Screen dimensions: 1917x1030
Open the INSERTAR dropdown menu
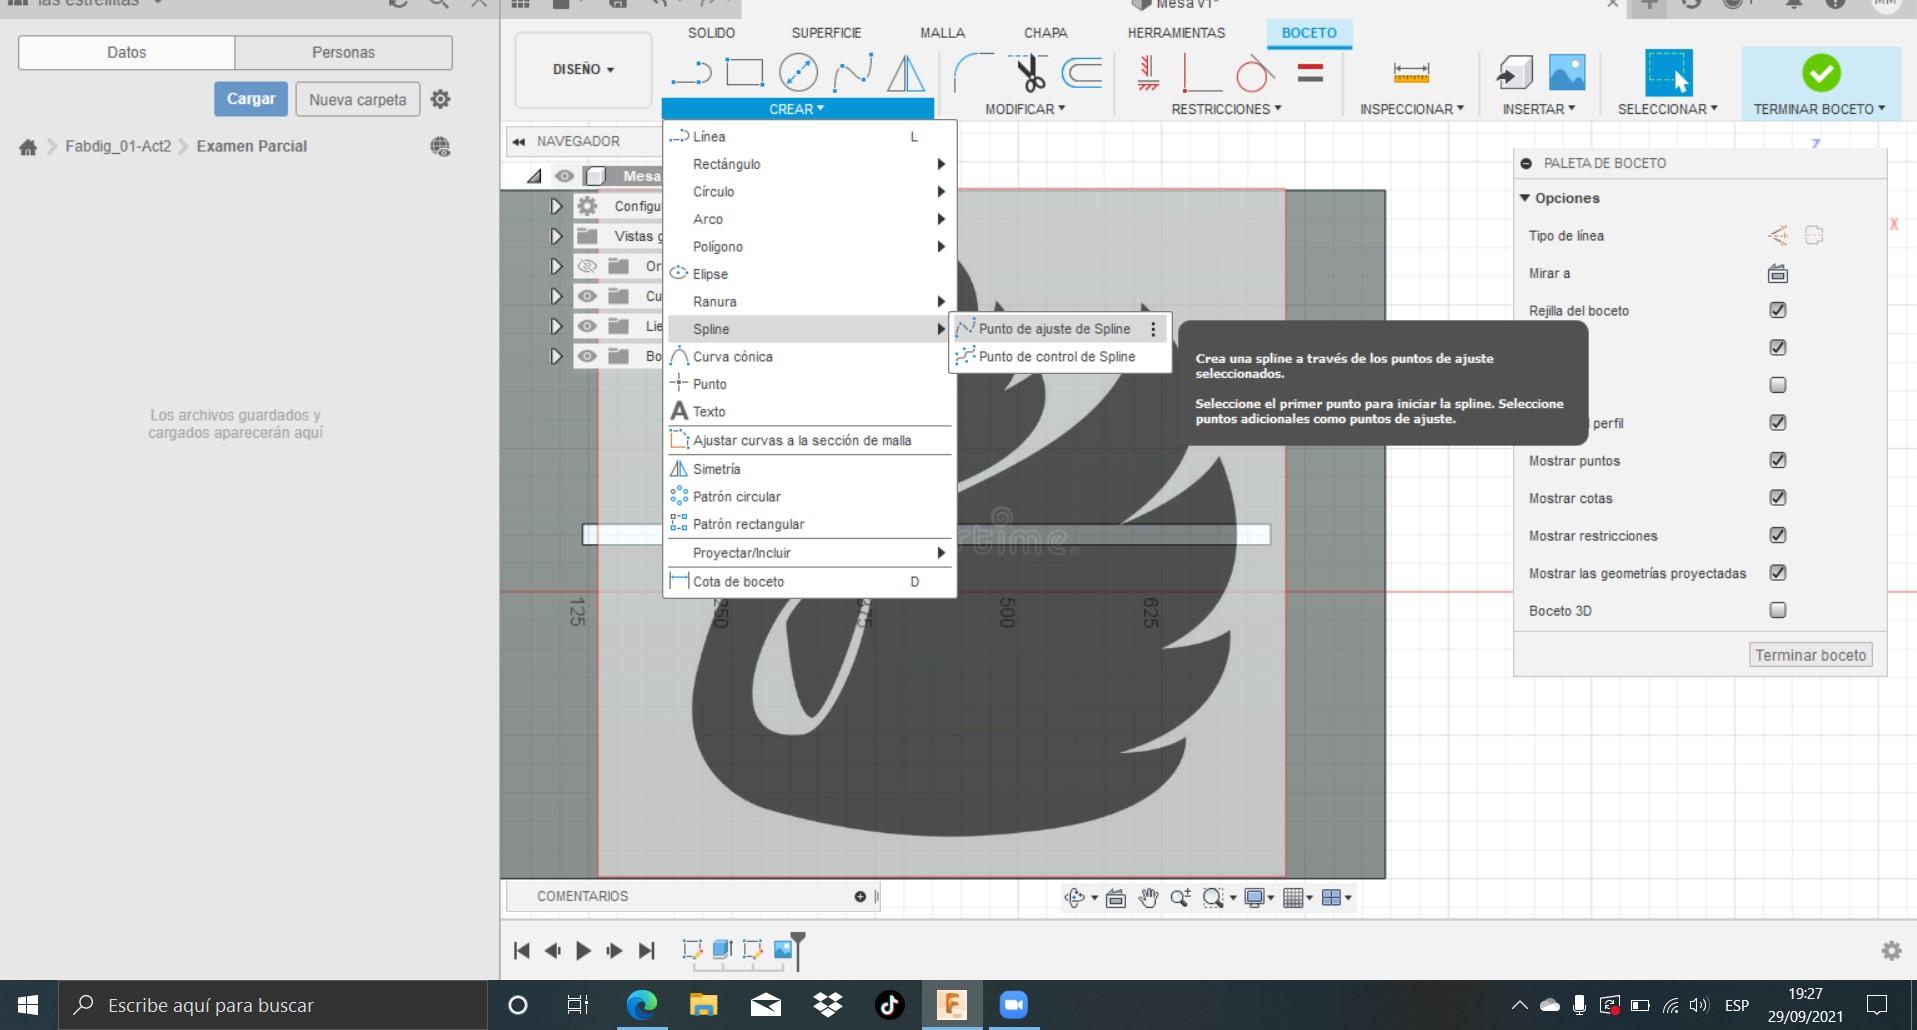pos(1538,109)
